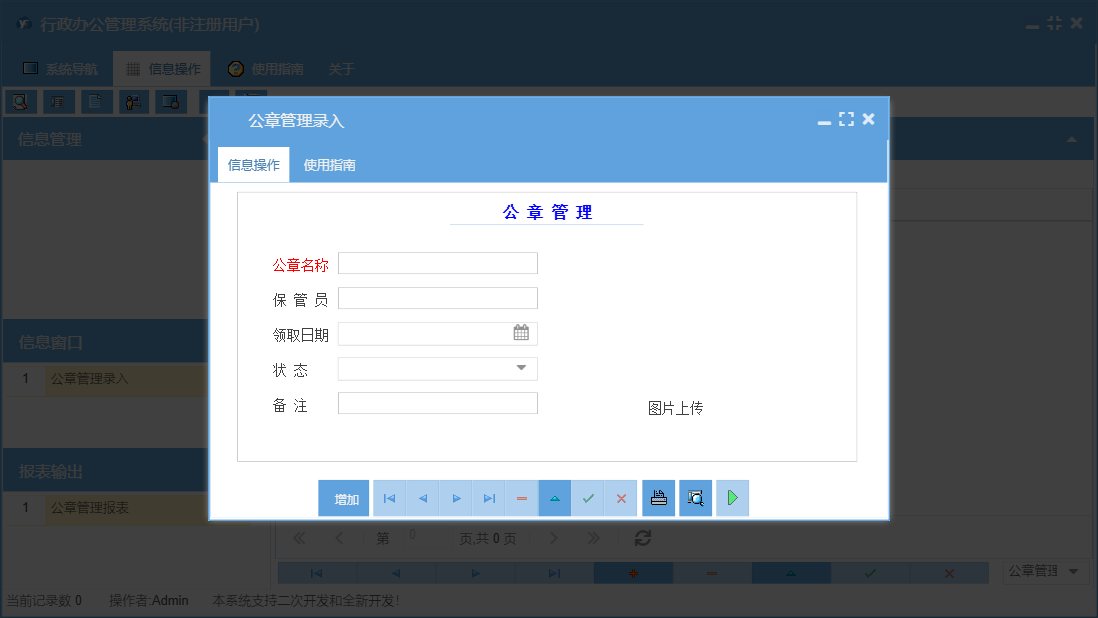Screen dimensions: 1098x618
Task: Open the user management toolbar icon
Action: 134,101
